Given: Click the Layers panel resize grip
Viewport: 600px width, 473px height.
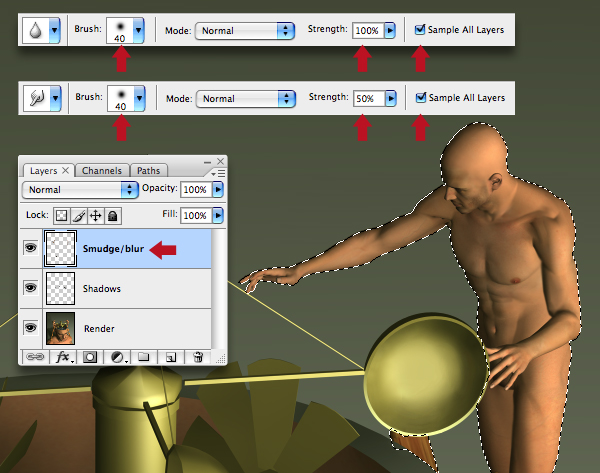Looking at the screenshot, I should coord(220,359).
